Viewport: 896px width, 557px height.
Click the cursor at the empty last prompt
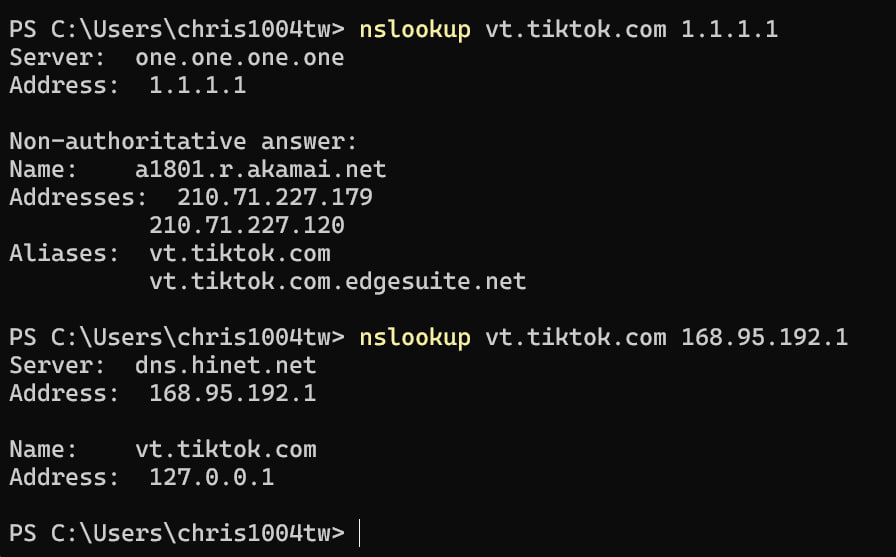point(358,534)
